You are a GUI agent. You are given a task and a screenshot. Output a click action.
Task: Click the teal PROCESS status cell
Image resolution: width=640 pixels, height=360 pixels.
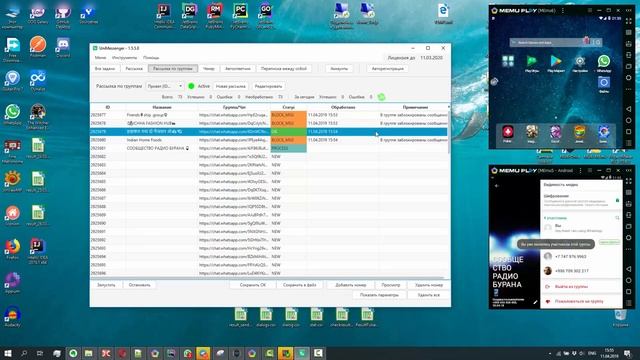(288, 148)
